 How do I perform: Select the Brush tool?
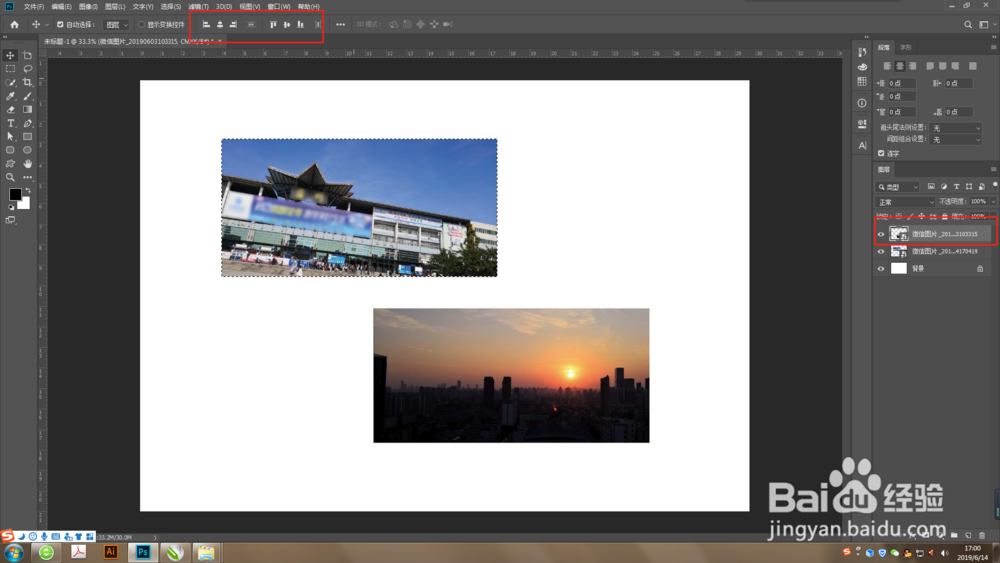pyautogui.click(x=27, y=96)
